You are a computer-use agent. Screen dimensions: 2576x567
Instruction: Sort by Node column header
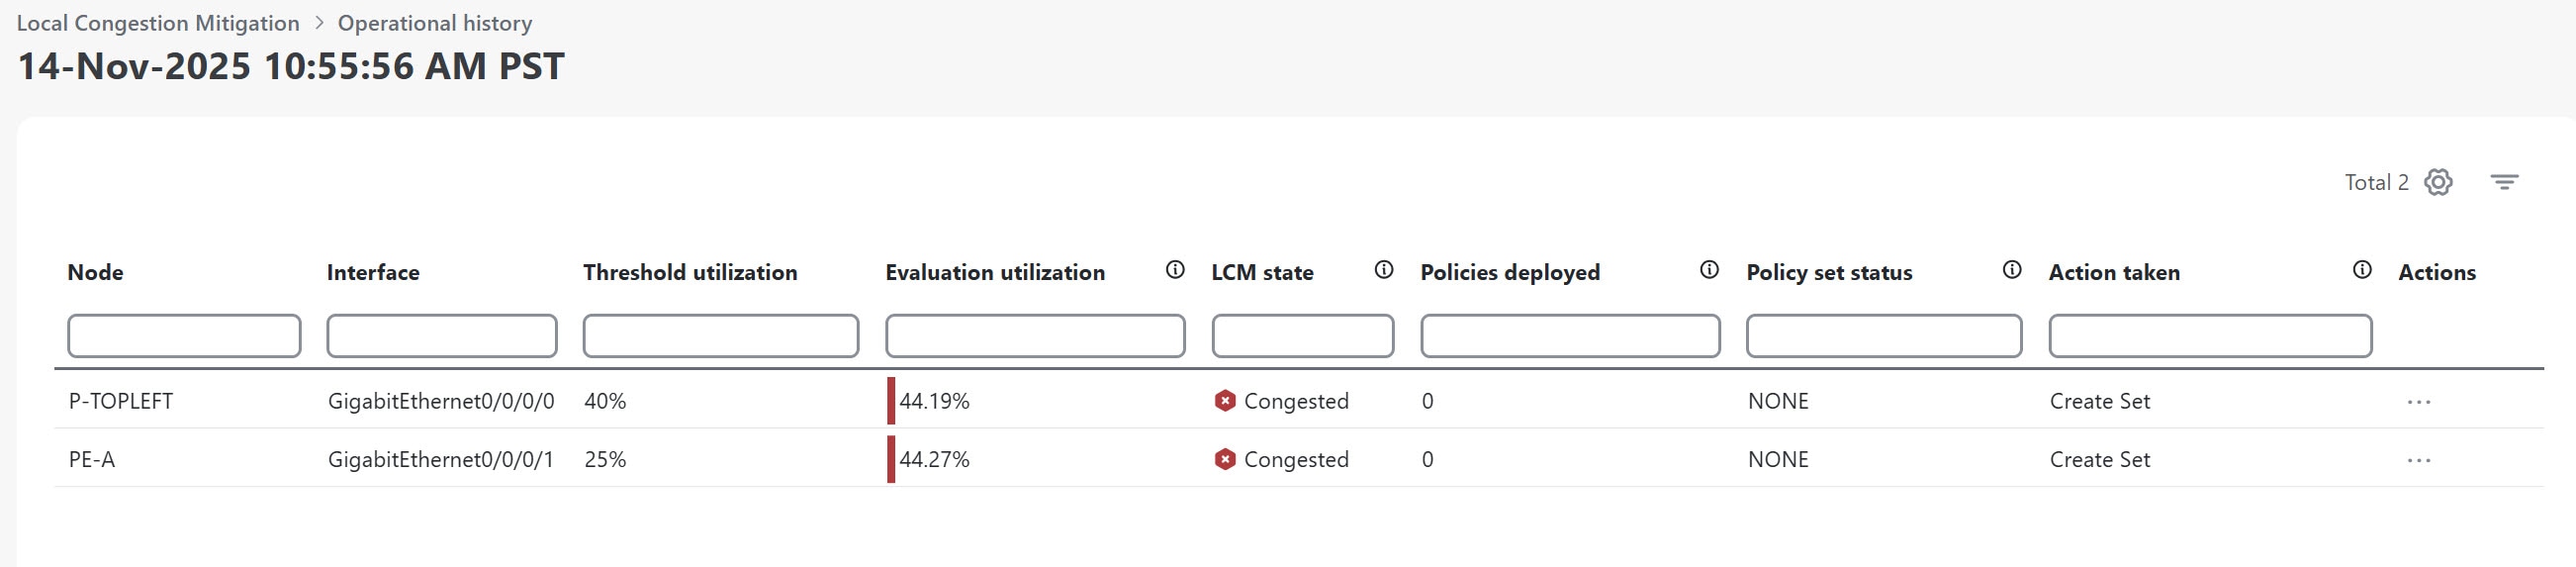pyautogui.click(x=95, y=272)
